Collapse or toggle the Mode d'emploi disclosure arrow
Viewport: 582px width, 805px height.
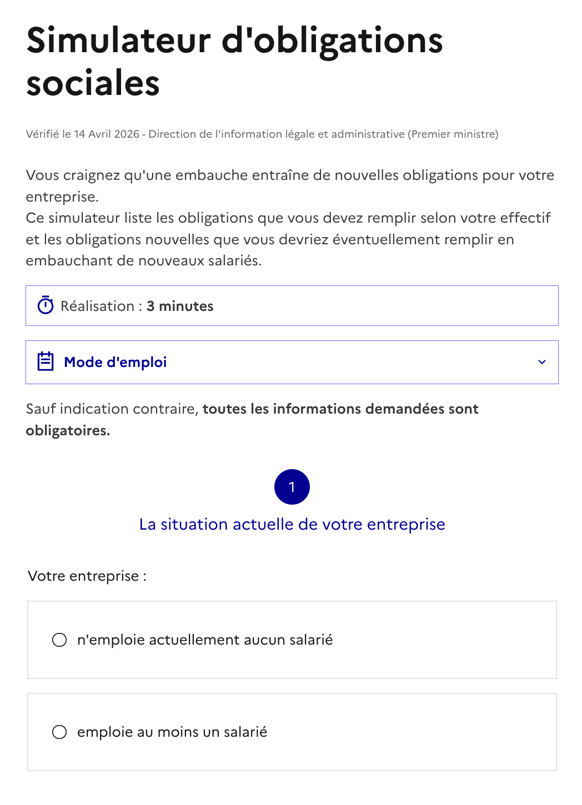tap(541, 362)
